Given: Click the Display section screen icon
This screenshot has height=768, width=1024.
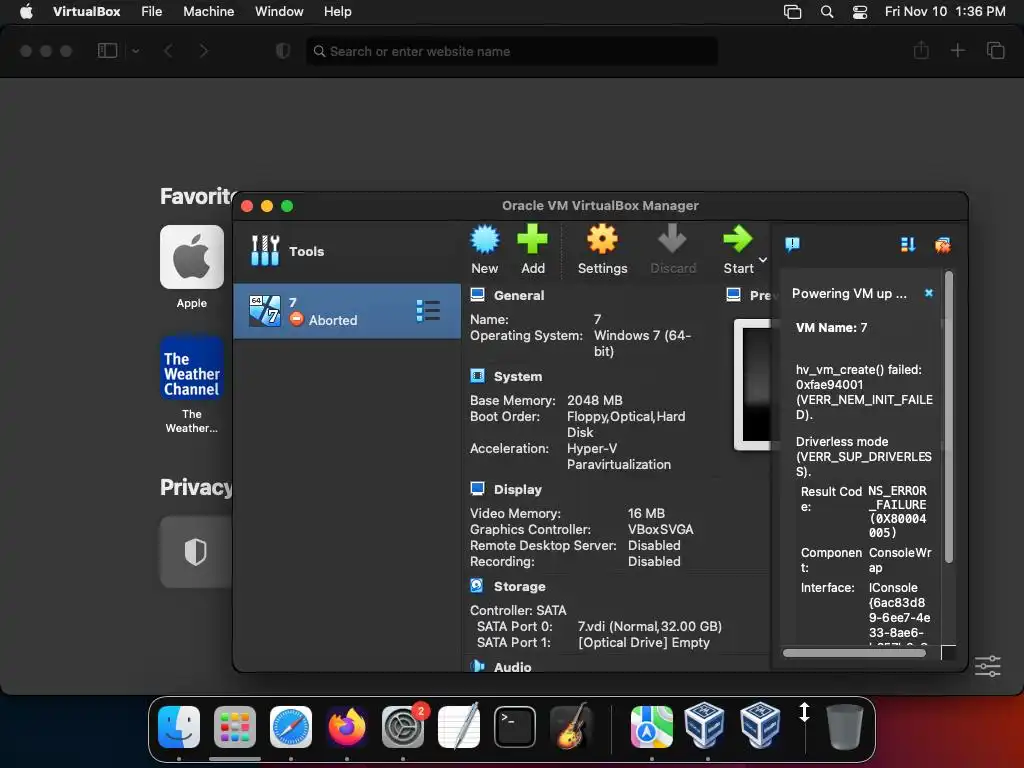Looking at the screenshot, I should tap(477, 489).
